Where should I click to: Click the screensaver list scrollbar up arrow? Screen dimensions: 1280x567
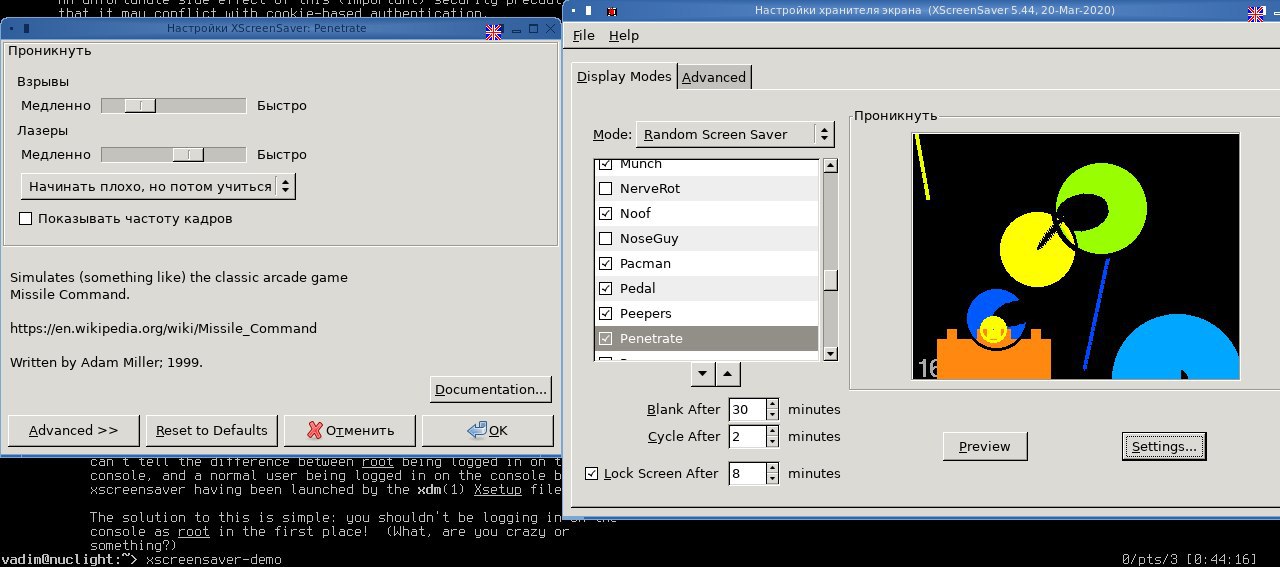pyautogui.click(x=830, y=166)
